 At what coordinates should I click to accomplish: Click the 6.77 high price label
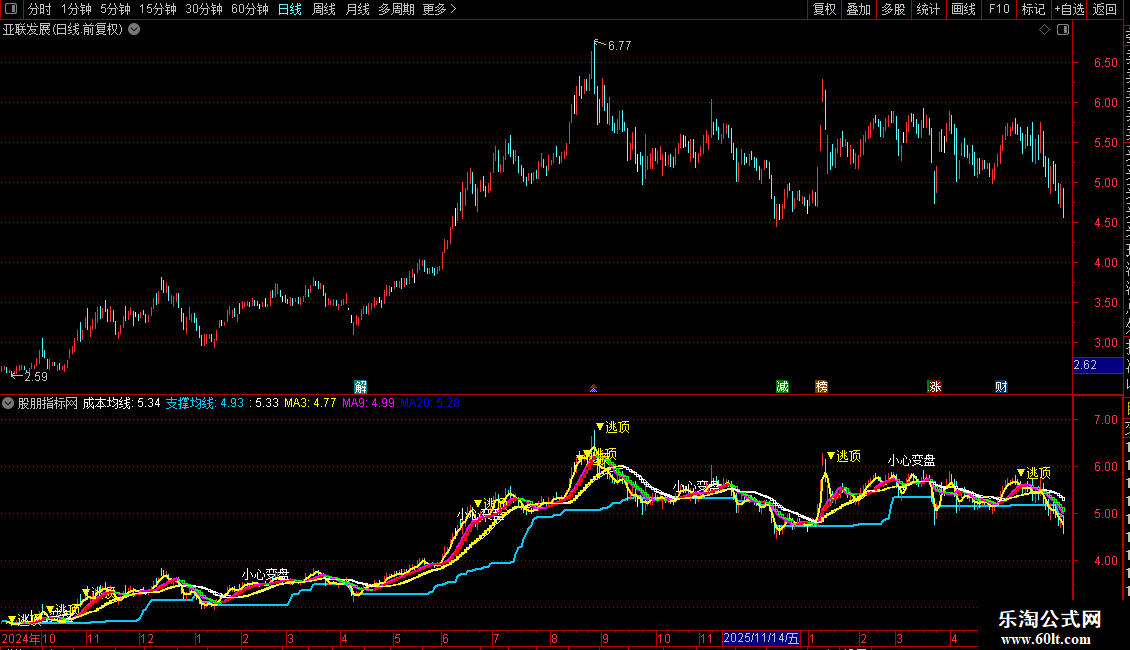point(619,46)
